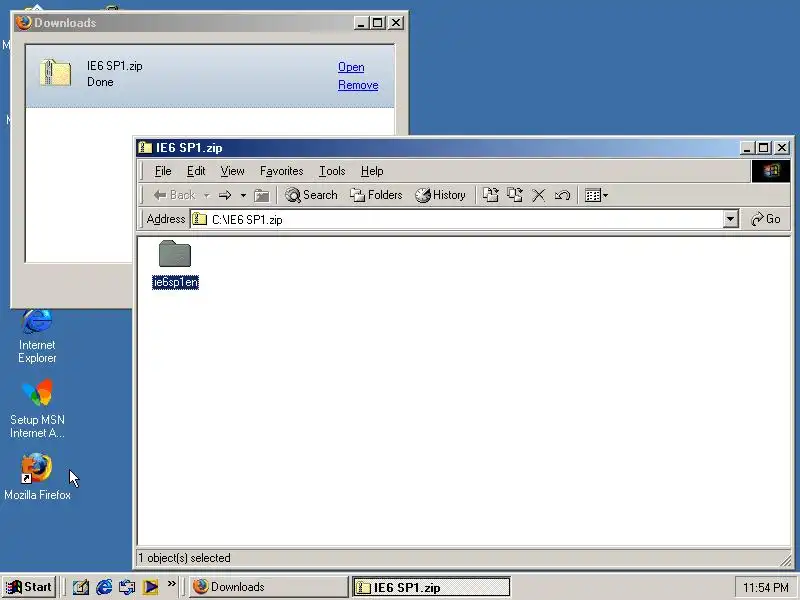Screen dimensions: 800x600
Task: Maximize the Downloads window
Action: tap(378, 23)
